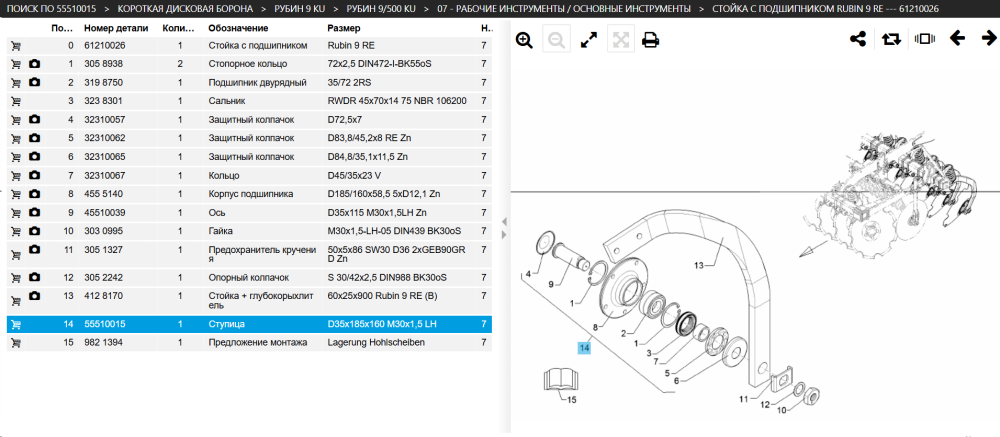Share this parts page
The height and width of the screenshot is (437, 1000).
point(858,39)
